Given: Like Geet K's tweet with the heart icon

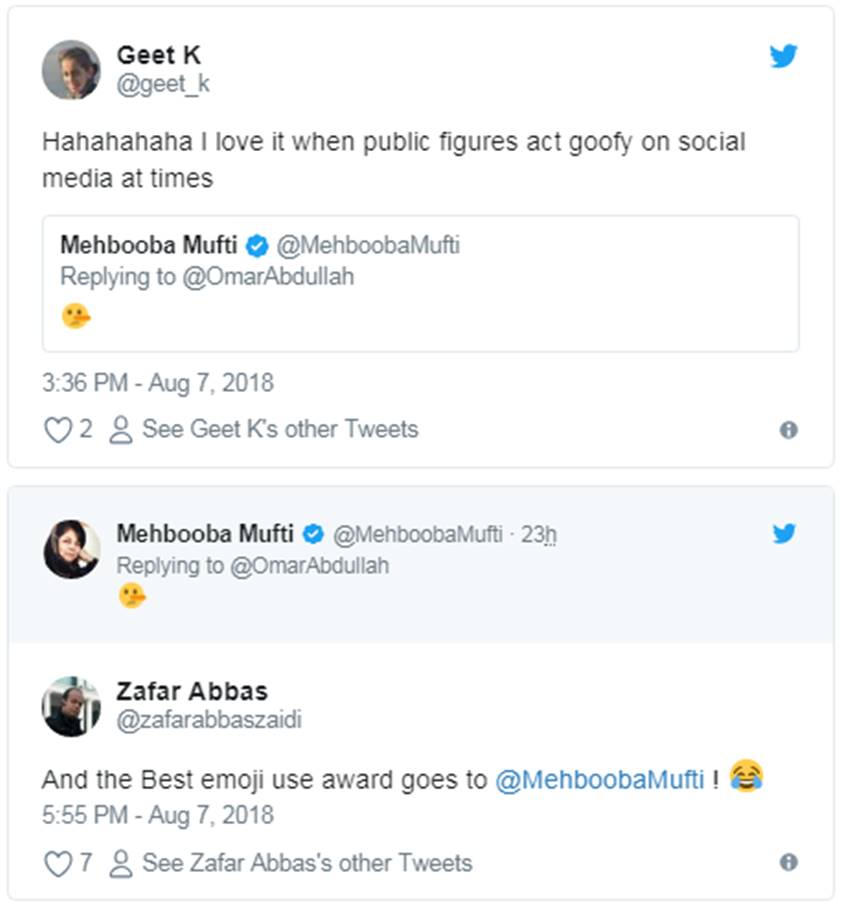Looking at the screenshot, I should coord(57,430).
